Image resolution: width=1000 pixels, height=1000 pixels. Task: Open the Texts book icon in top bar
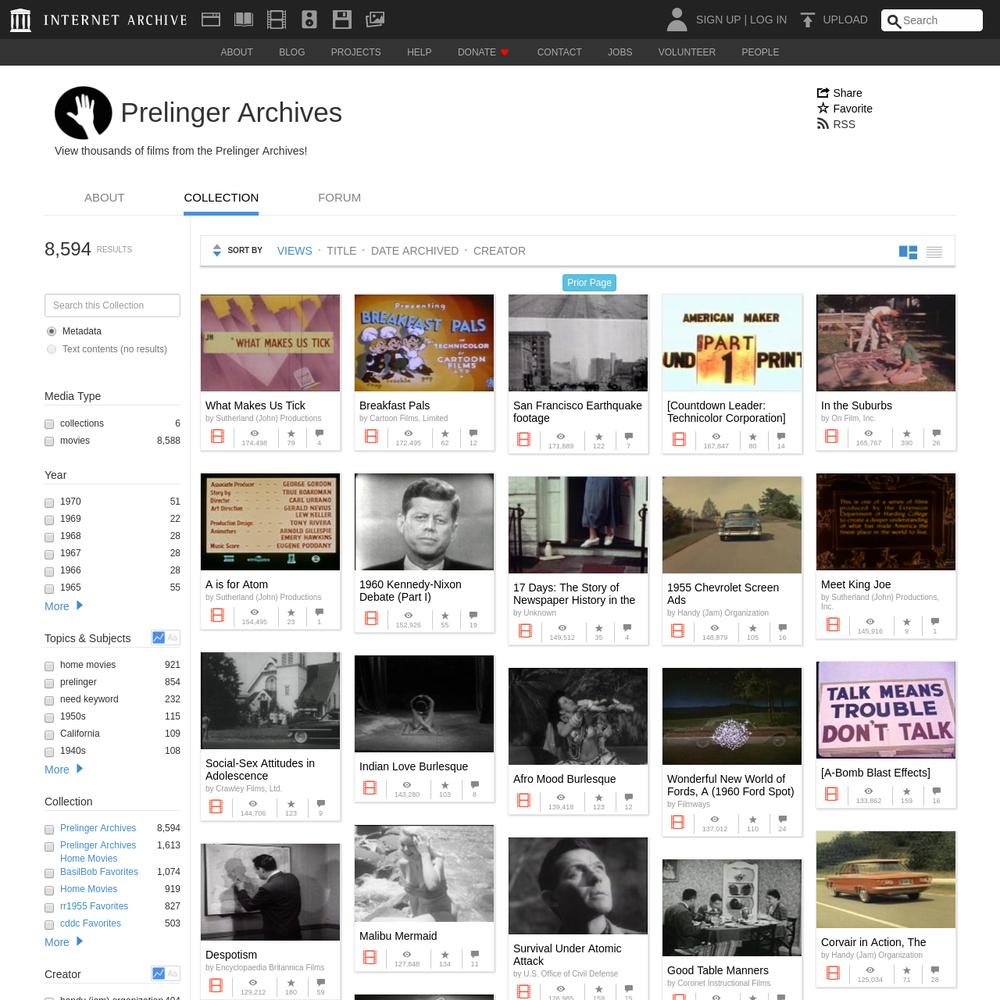pyautogui.click(x=244, y=20)
